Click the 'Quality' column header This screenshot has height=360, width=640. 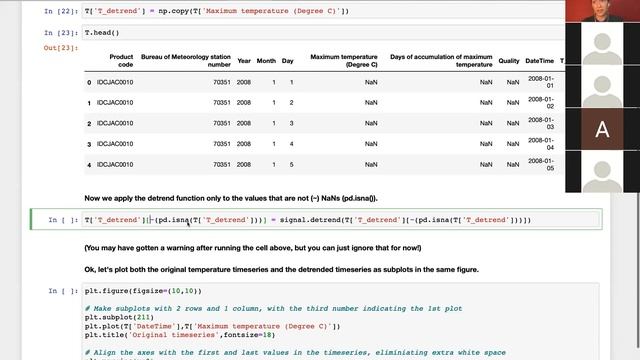509,61
